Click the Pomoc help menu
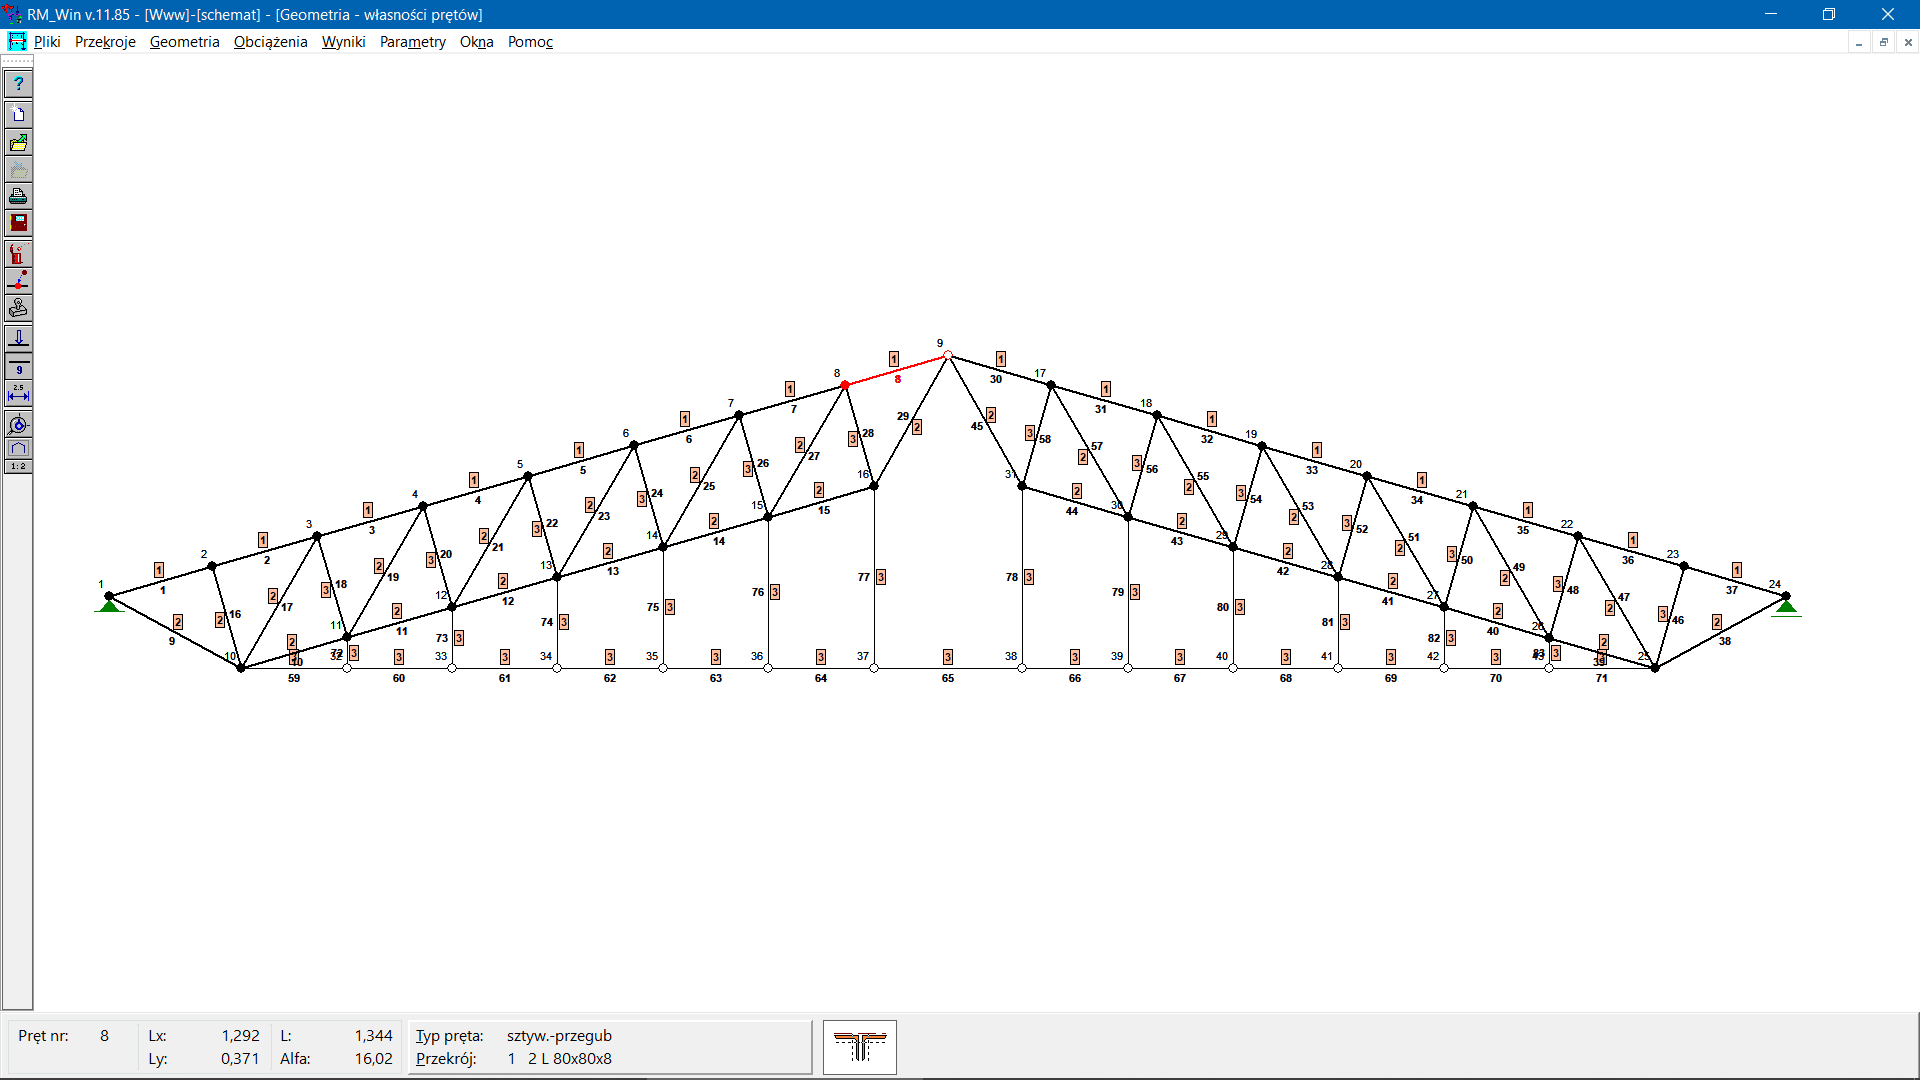The height and width of the screenshot is (1080, 1920). pyautogui.click(x=531, y=41)
